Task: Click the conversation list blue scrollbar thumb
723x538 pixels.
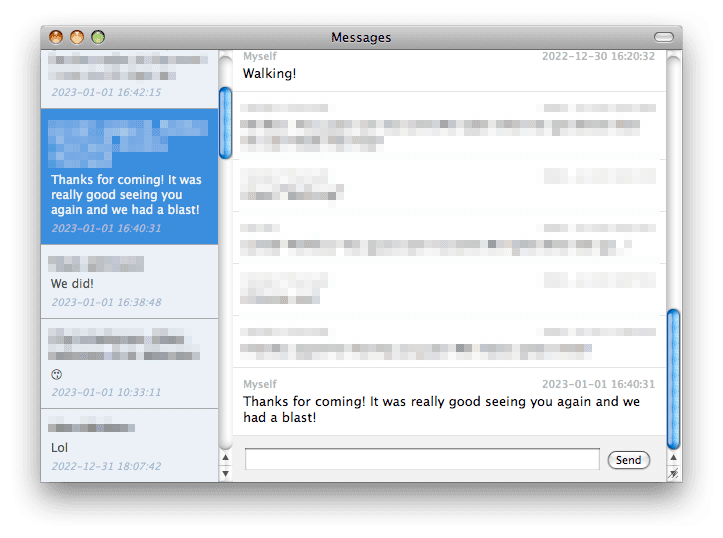Action: pos(225,123)
